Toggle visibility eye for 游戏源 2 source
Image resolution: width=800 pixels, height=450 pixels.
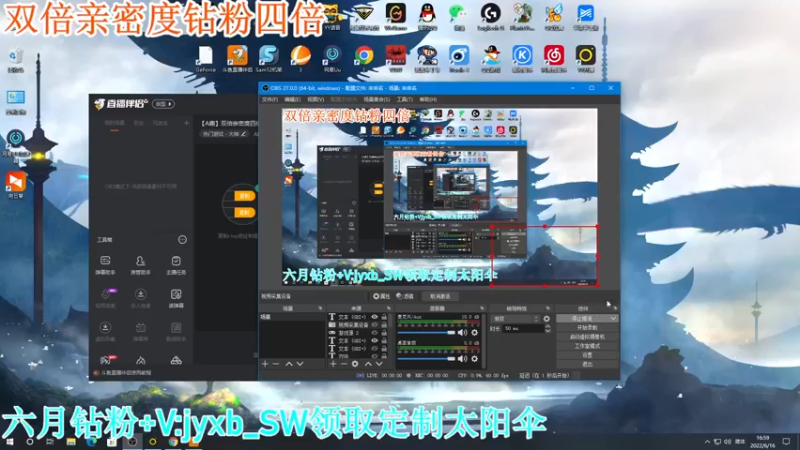tap(374, 333)
